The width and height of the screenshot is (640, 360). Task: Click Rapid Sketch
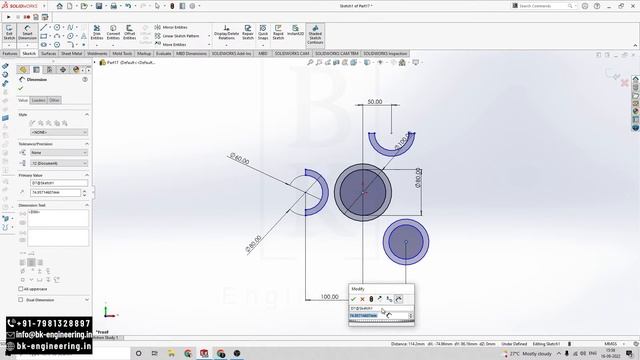pyautogui.click(x=278, y=32)
